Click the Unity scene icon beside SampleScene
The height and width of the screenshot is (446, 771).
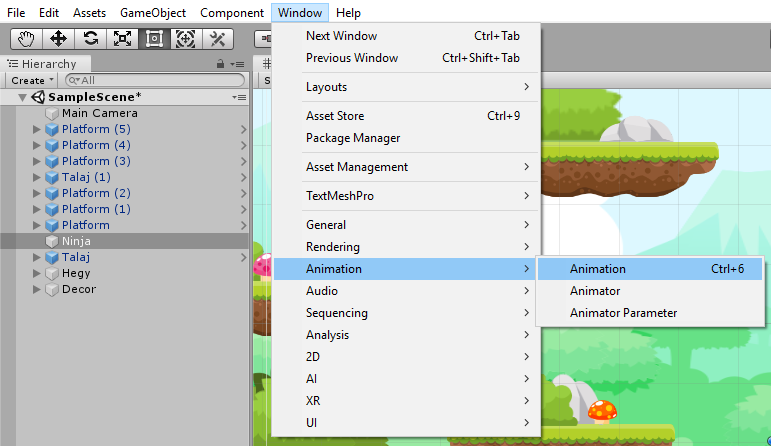[x=38, y=97]
